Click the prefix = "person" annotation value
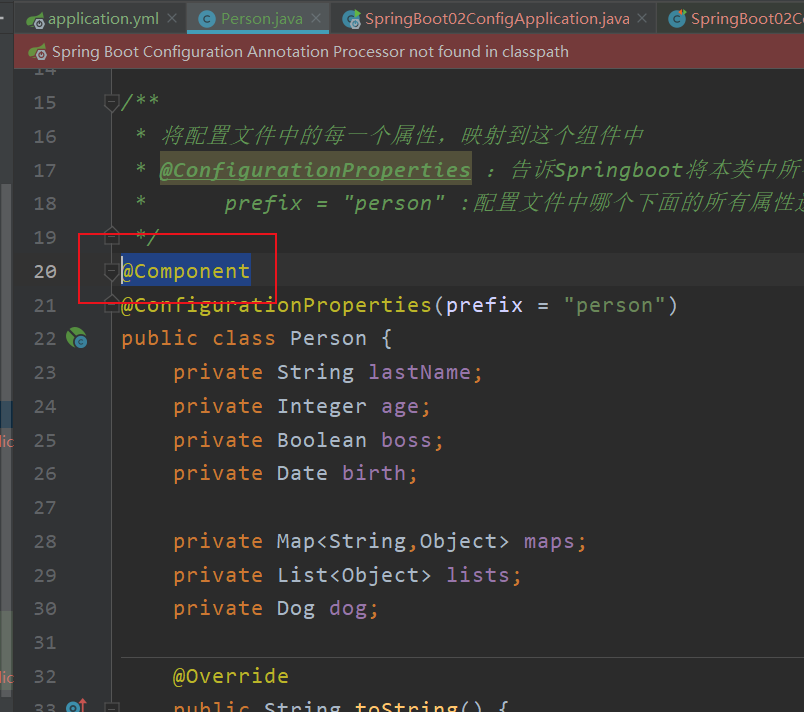Image resolution: width=804 pixels, height=712 pixels. [x=555, y=306]
